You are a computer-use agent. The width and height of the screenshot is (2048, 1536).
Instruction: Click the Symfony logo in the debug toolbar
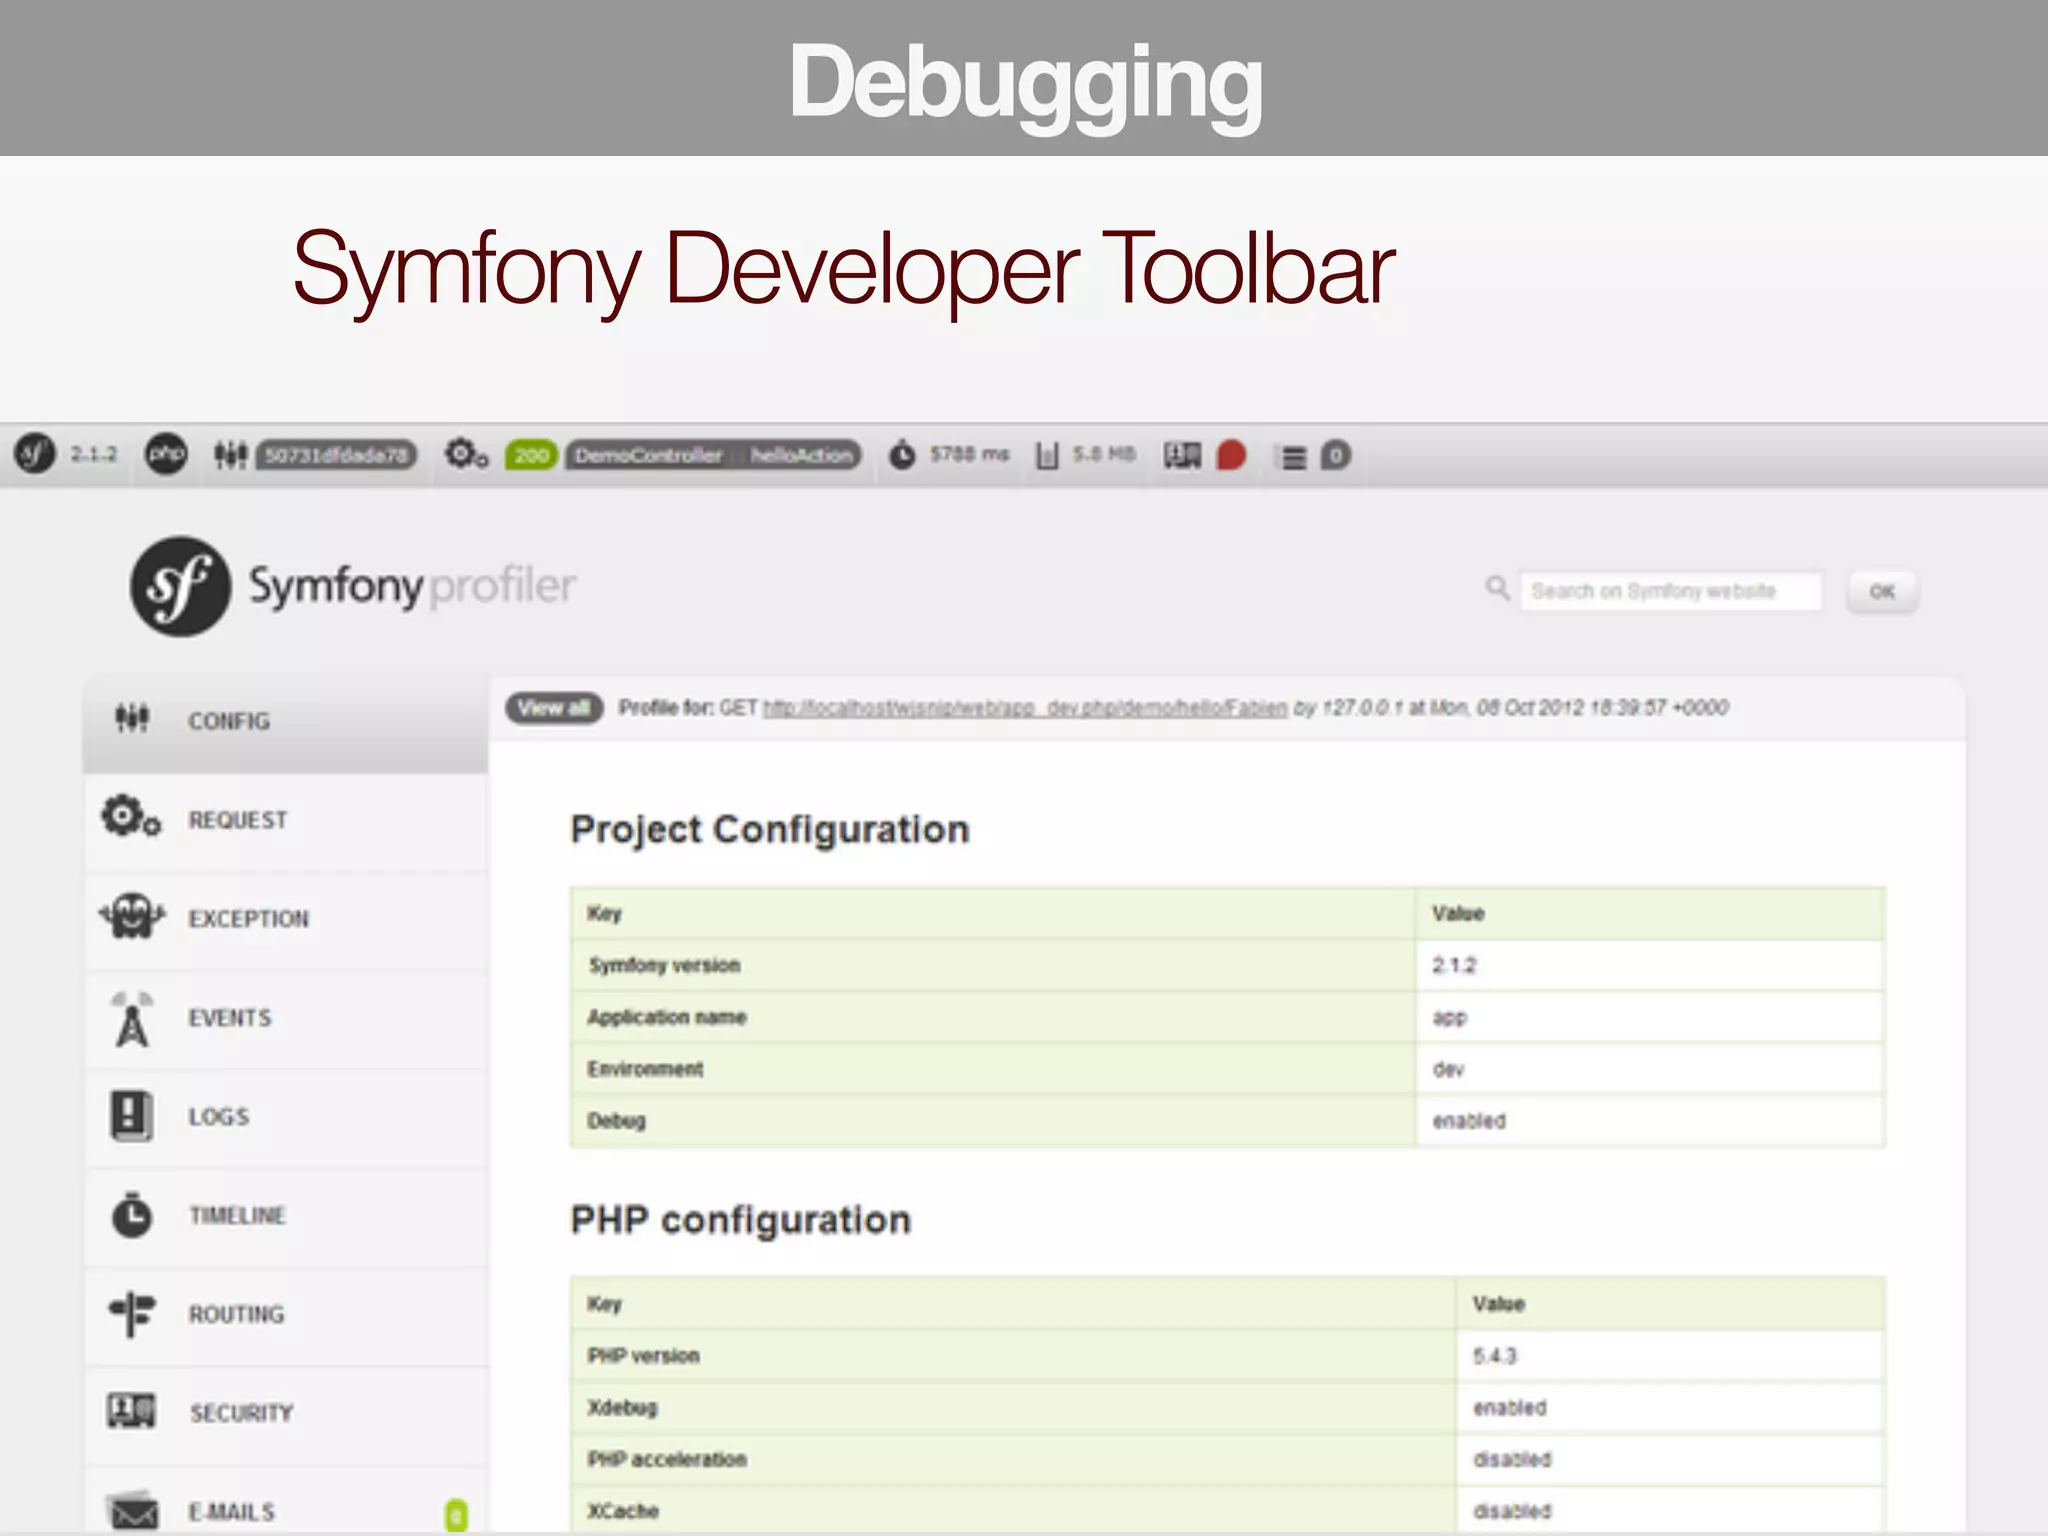pos(35,454)
